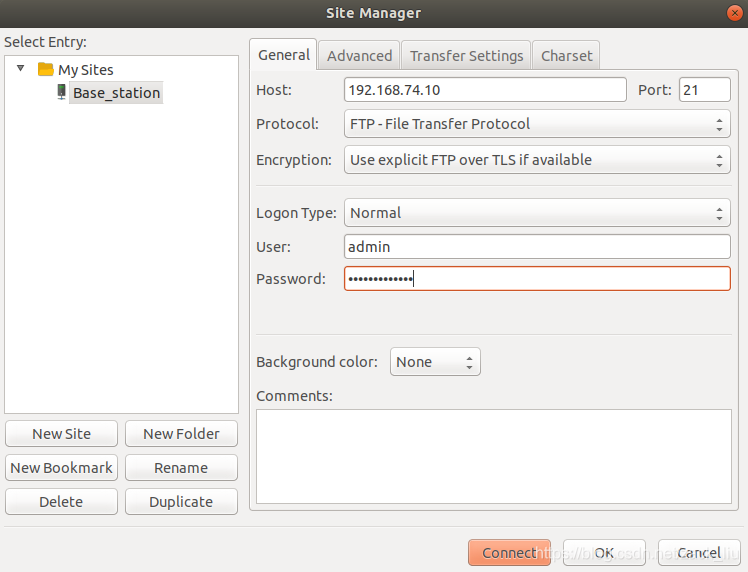Switch to the Advanced tab
This screenshot has height=572, width=748.
[359, 55]
